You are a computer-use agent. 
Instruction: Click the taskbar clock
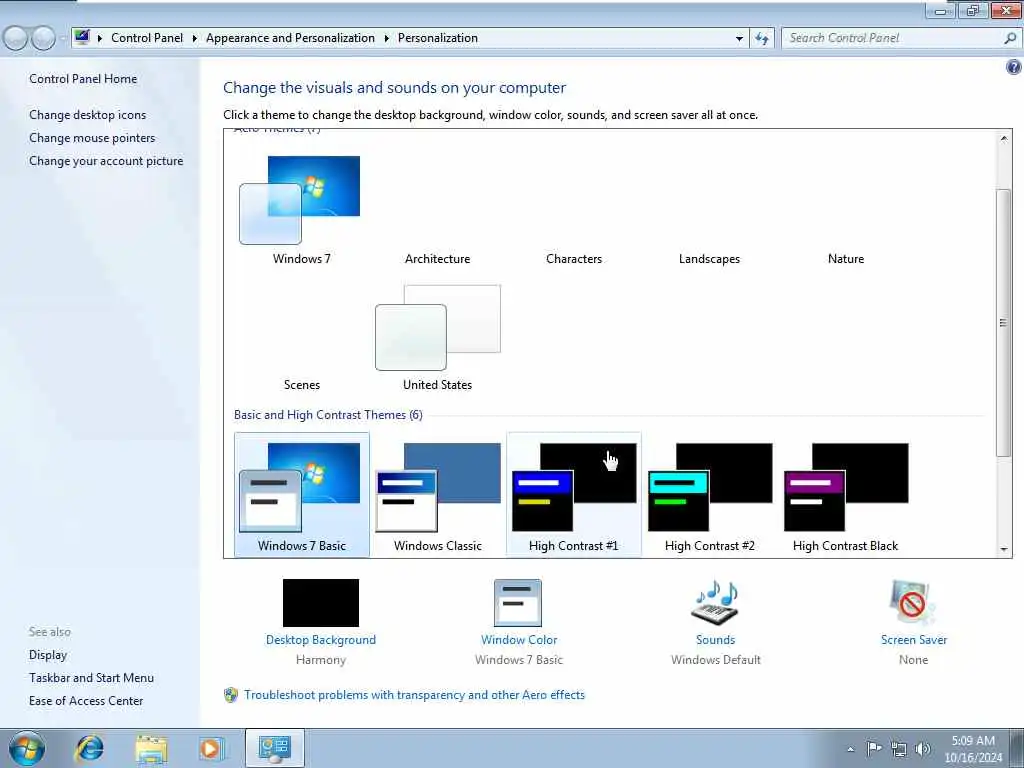(x=973, y=749)
